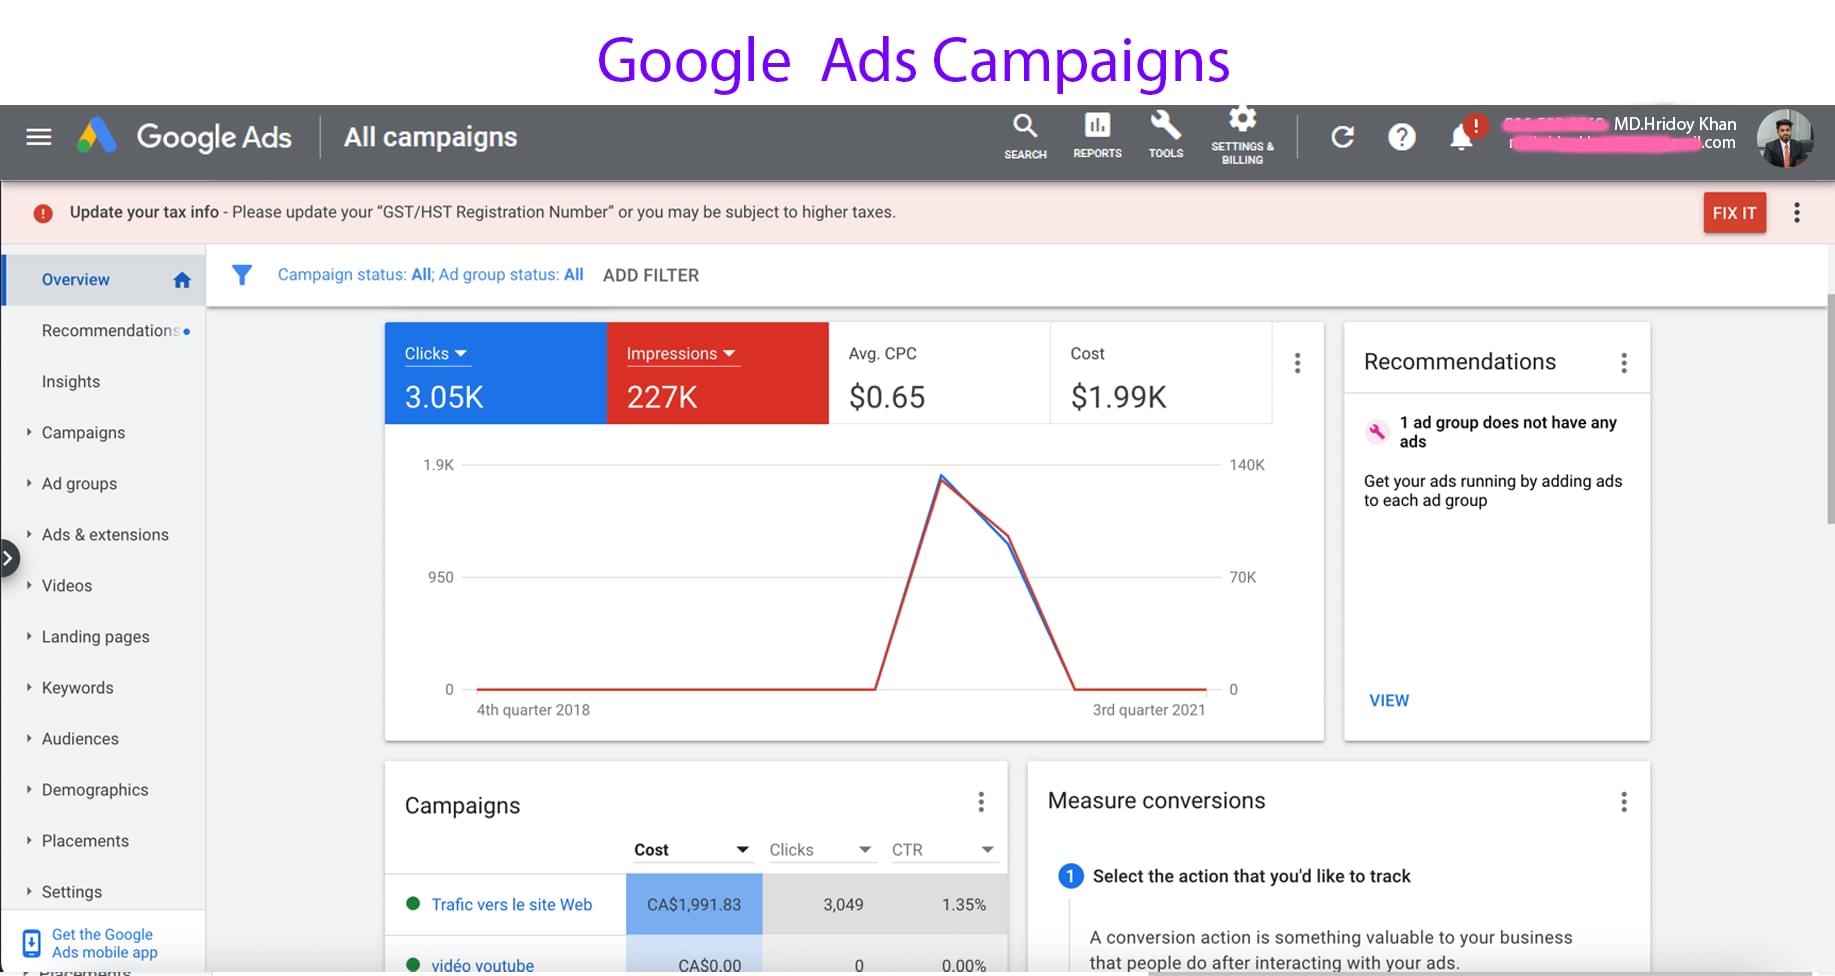Click the red tax warning icon
This screenshot has height=976, width=1835.
click(x=43, y=213)
